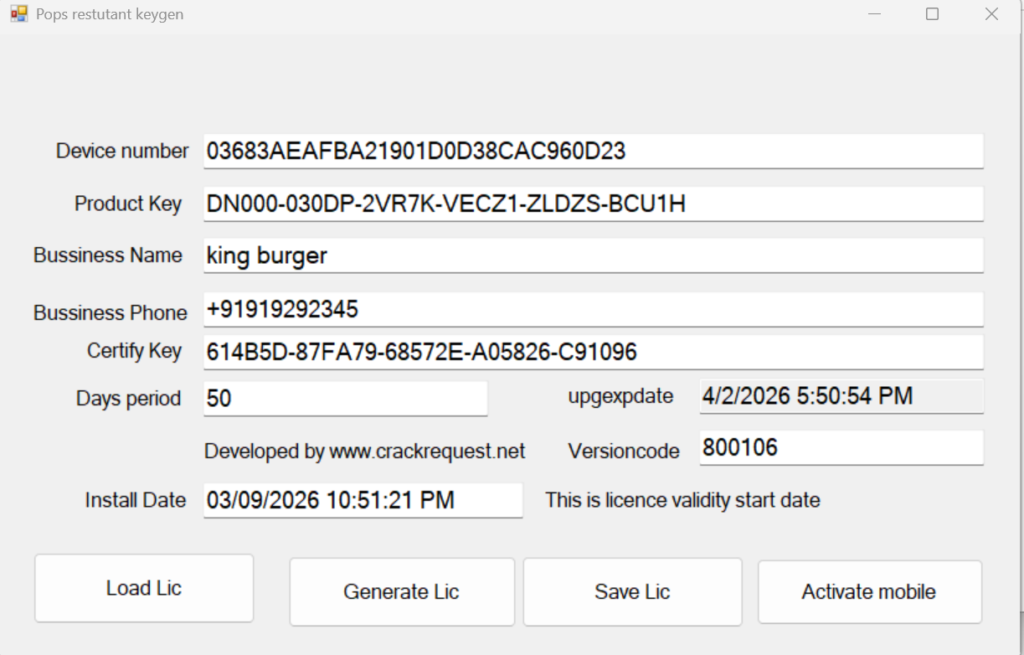The image size is (1024, 655).
Task: Click the licence validity start date note
Action: (x=682, y=500)
